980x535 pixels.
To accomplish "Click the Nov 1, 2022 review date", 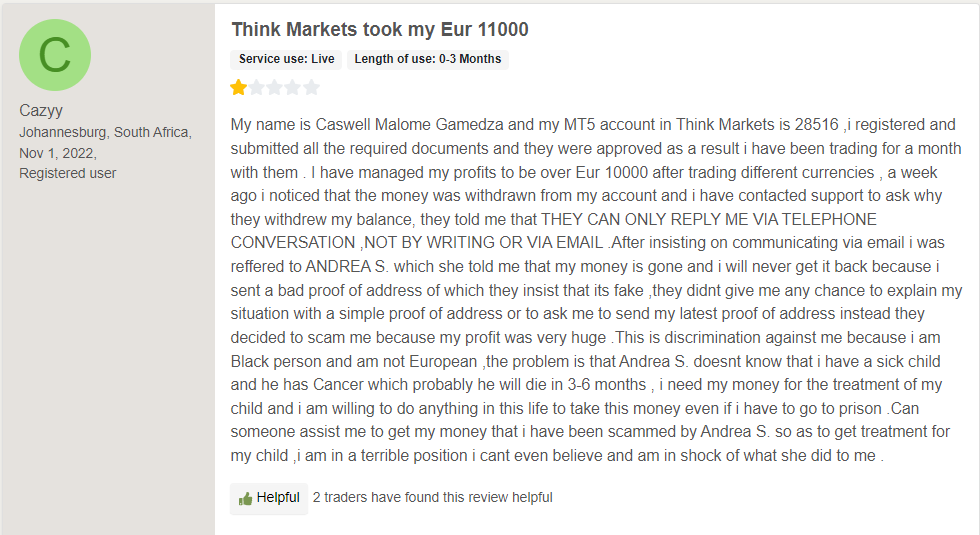I will coord(58,153).
